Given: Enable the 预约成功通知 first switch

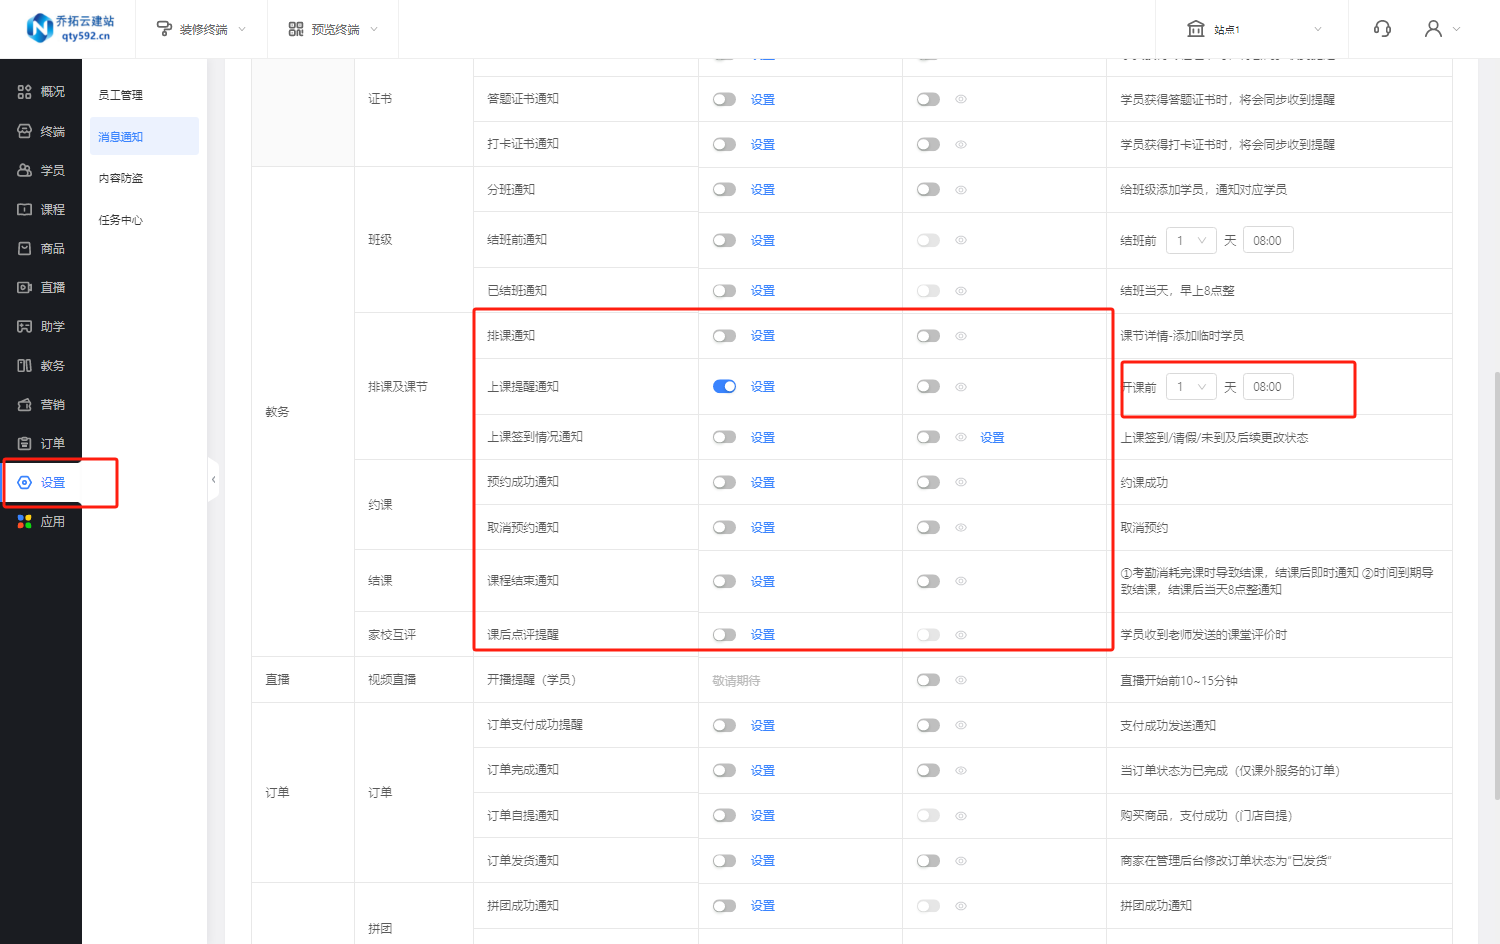Looking at the screenshot, I should [724, 482].
